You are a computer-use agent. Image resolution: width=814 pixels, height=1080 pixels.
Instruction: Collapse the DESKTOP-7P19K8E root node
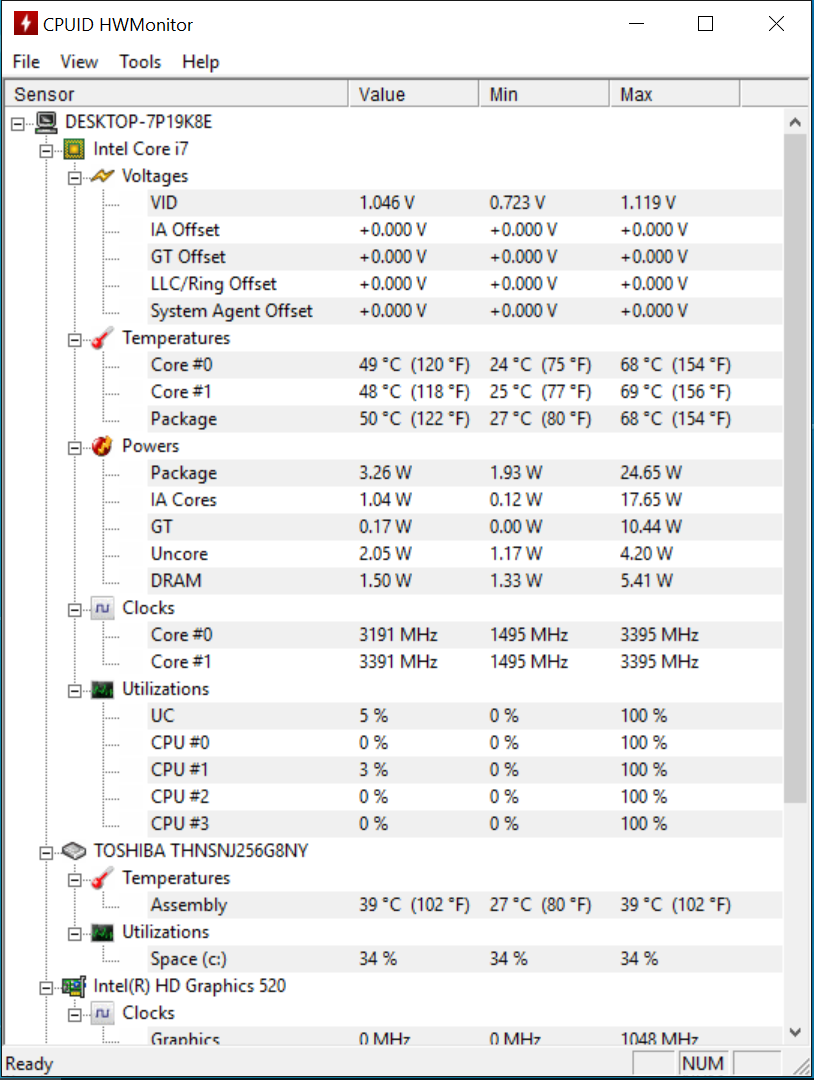[x=18, y=123]
